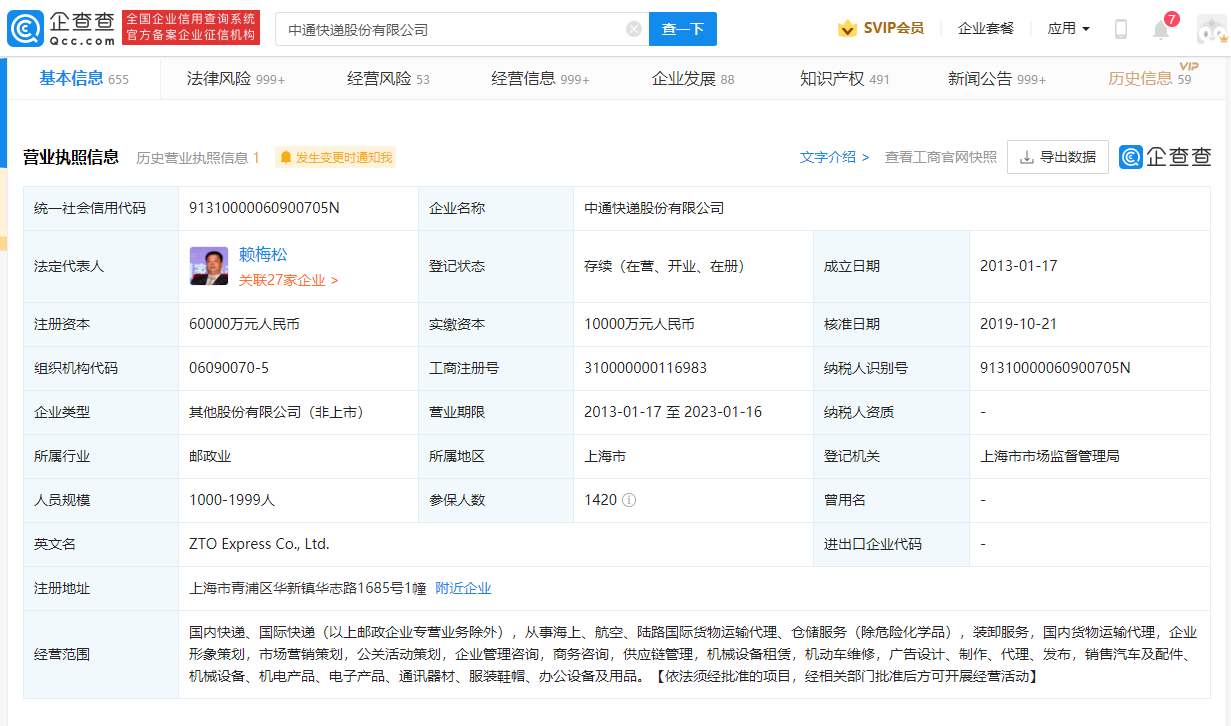Screen dimensions: 1231x726
Task: Expand 文字介绍 link
Action: pyautogui.click(x=835, y=157)
